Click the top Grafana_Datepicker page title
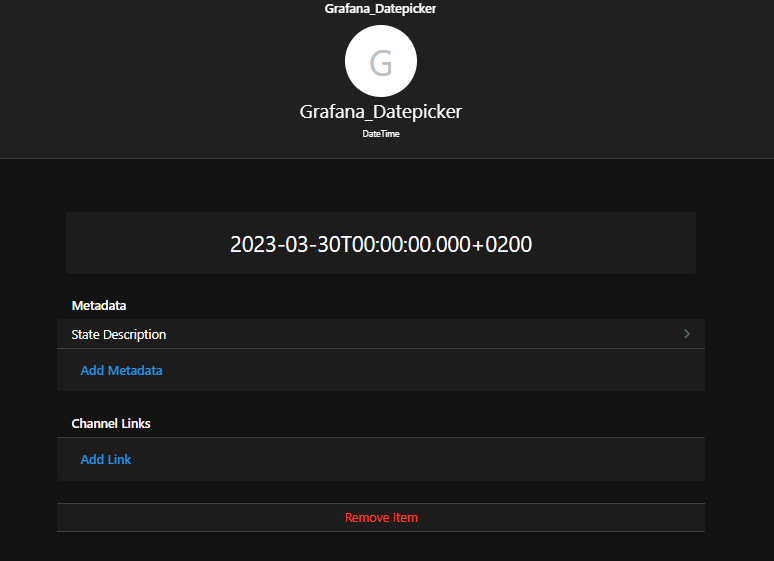 click(380, 9)
